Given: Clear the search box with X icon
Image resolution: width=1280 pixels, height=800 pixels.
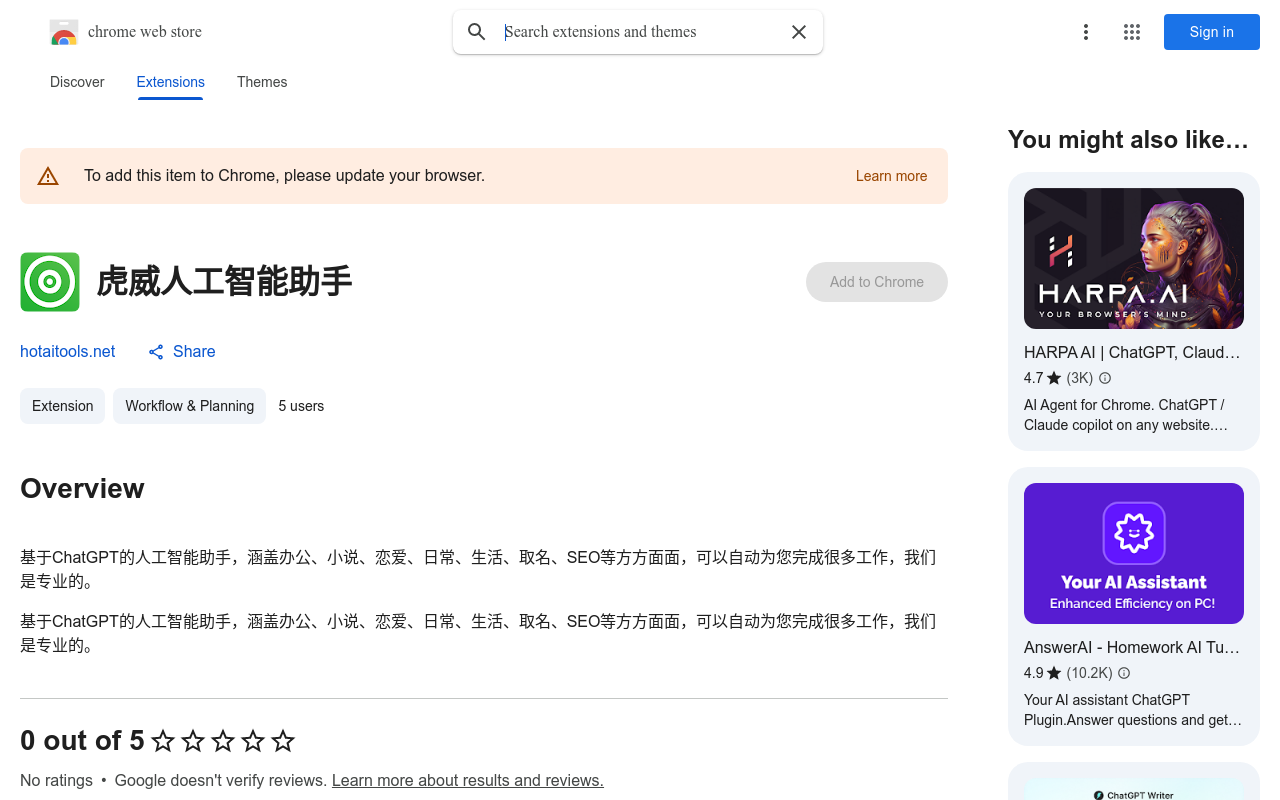Looking at the screenshot, I should point(799,32).
